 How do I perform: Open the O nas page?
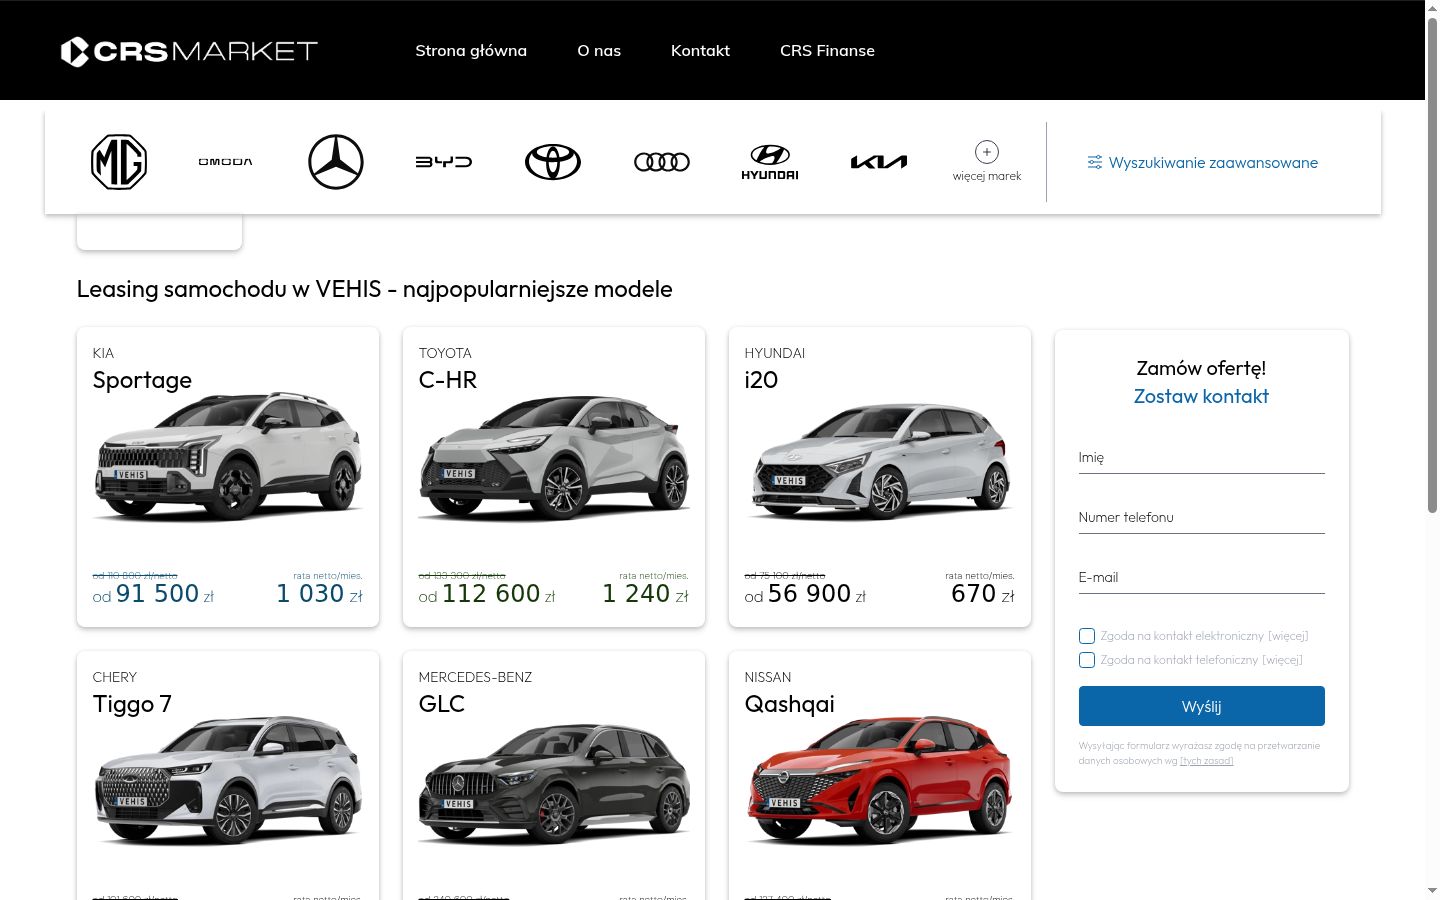click(599, 50)
